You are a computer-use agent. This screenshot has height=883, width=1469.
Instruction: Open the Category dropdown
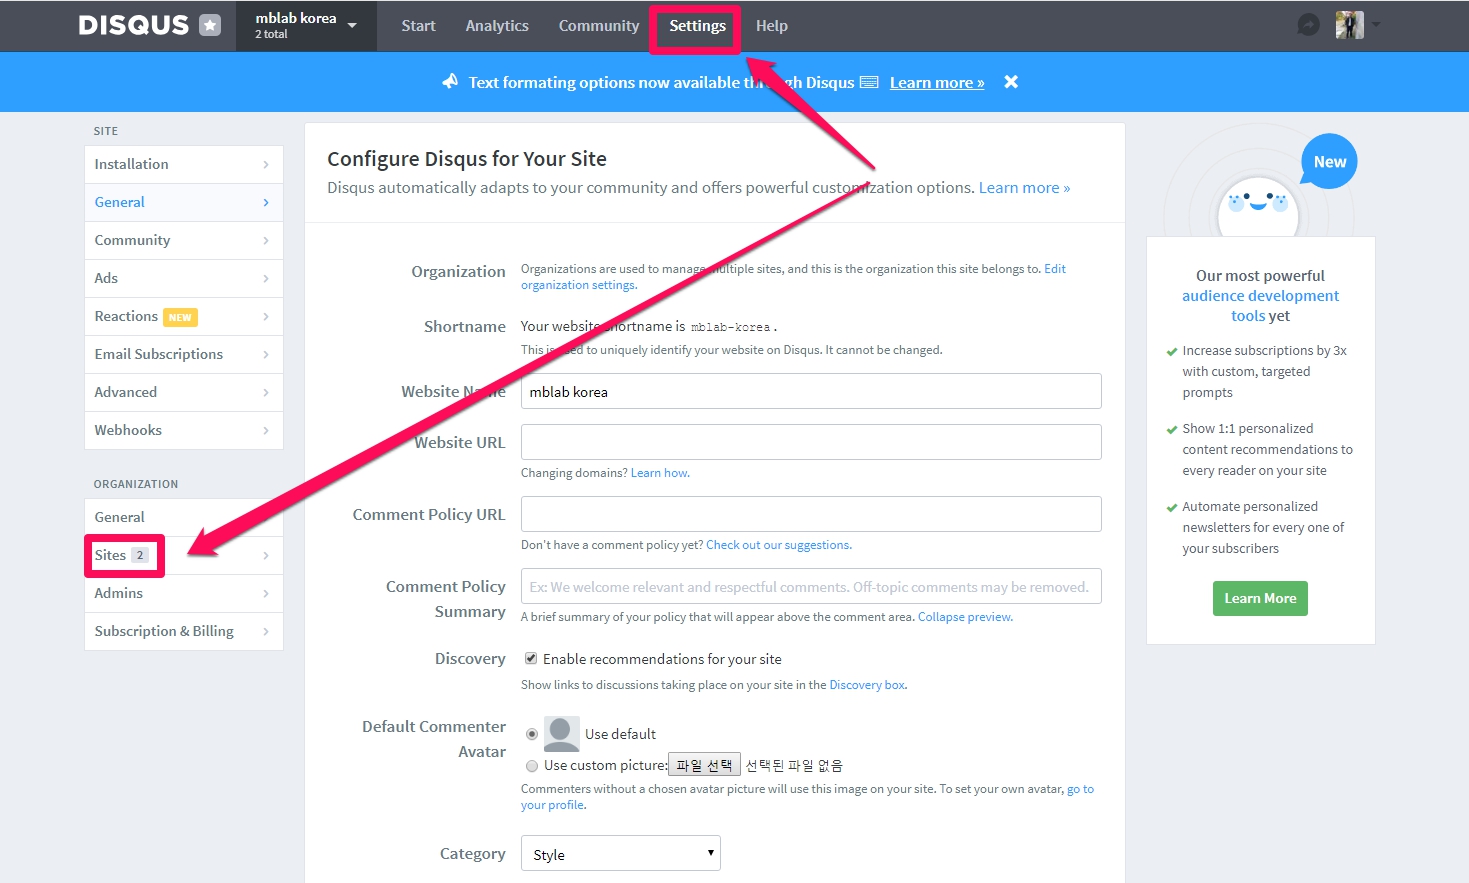point(620,854)
